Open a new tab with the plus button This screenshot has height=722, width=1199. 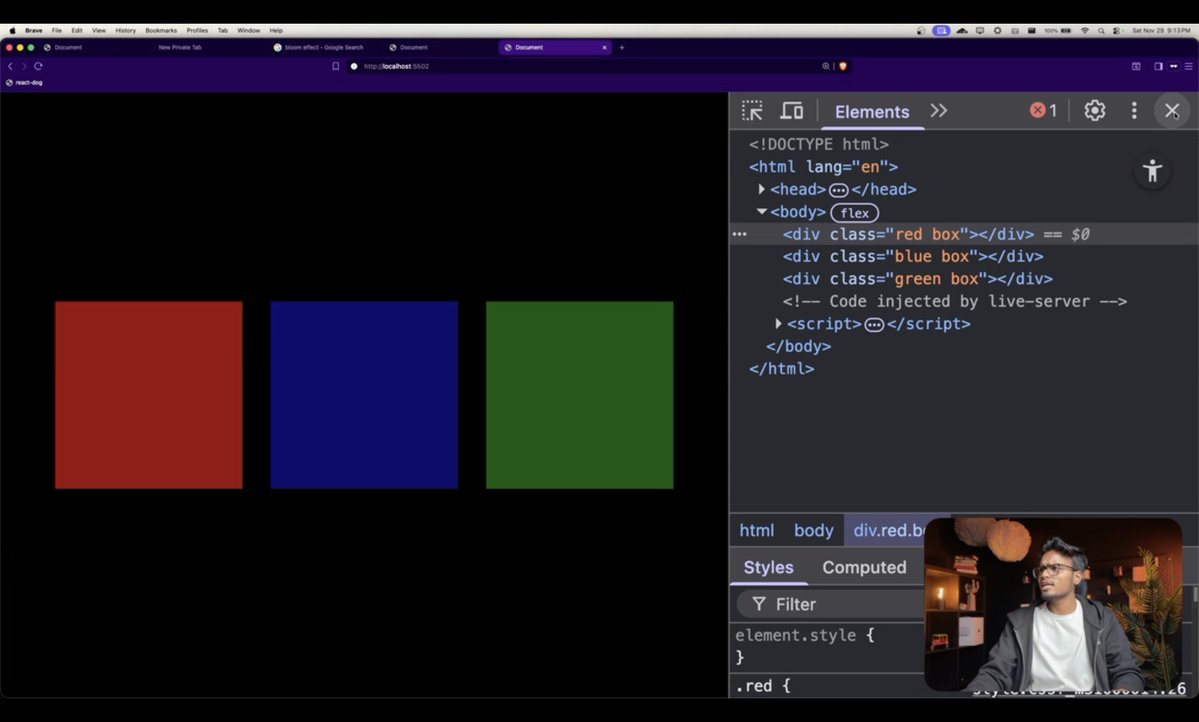pos(622,47)
